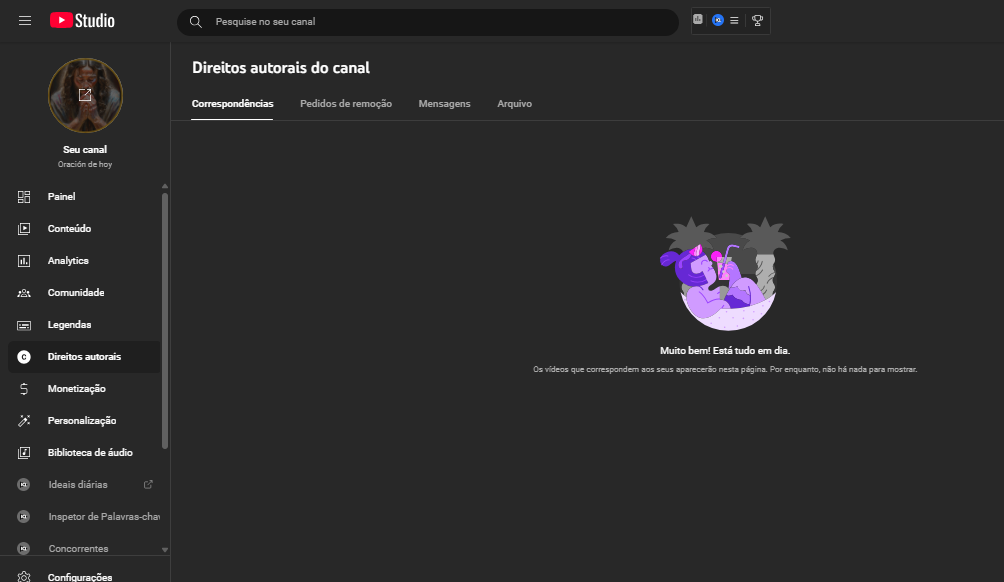1004x582 pixels.
Task: Click the 'Direitos autorais do canal' heading
Action: 281,68
